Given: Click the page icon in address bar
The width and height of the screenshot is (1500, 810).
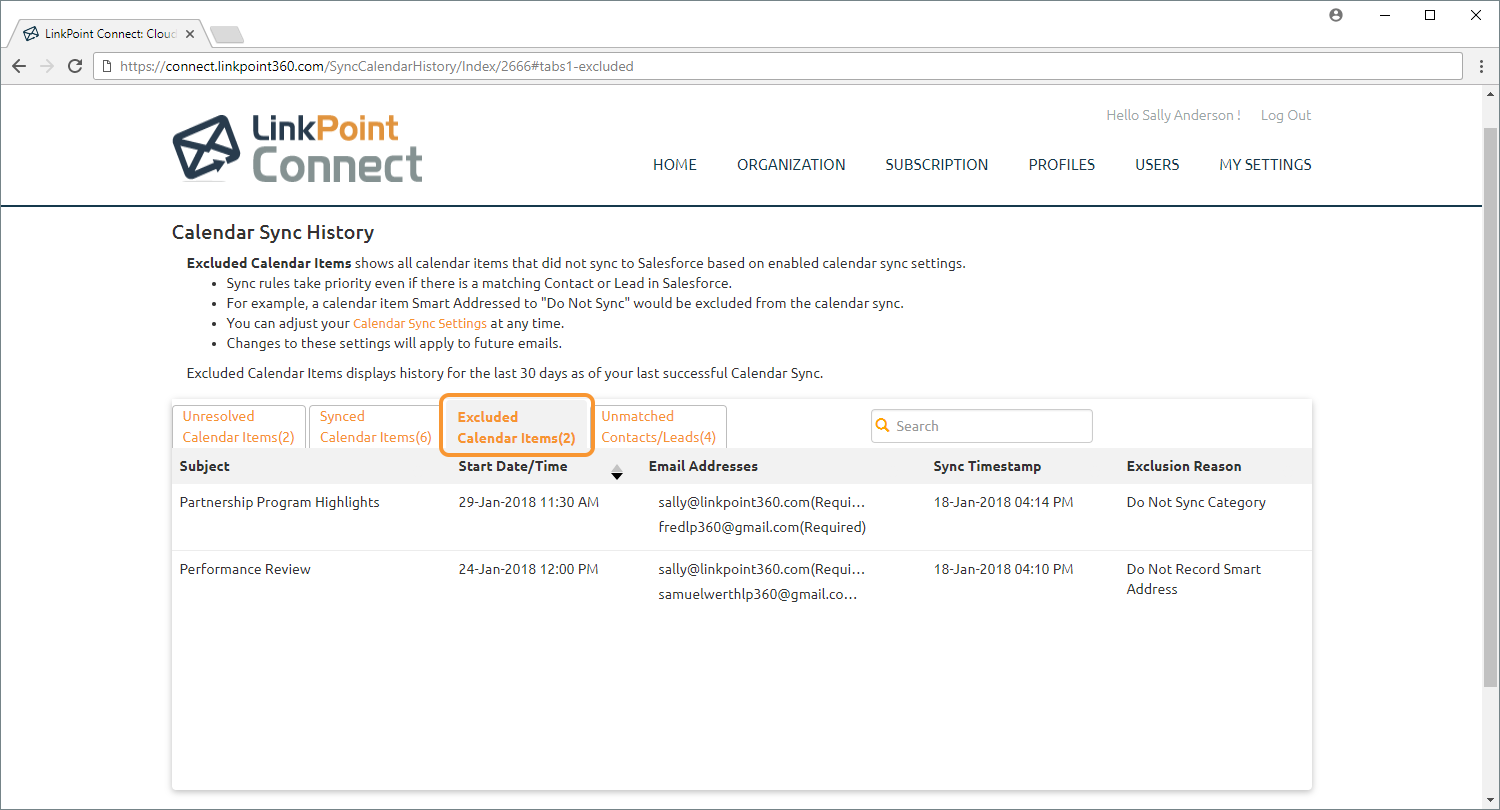Looking at the screenshot, I should point(107,67).
